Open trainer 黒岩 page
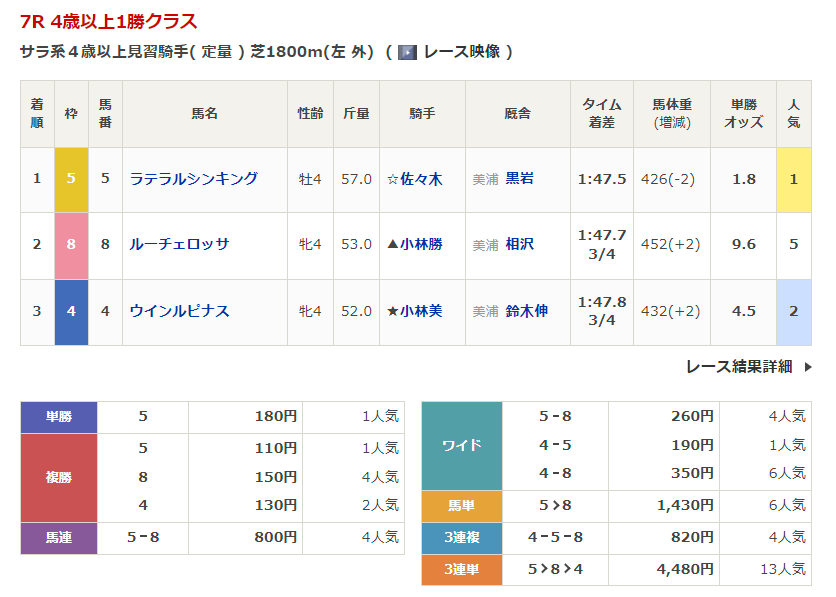The image size is (836, 597). coord(519,179)
